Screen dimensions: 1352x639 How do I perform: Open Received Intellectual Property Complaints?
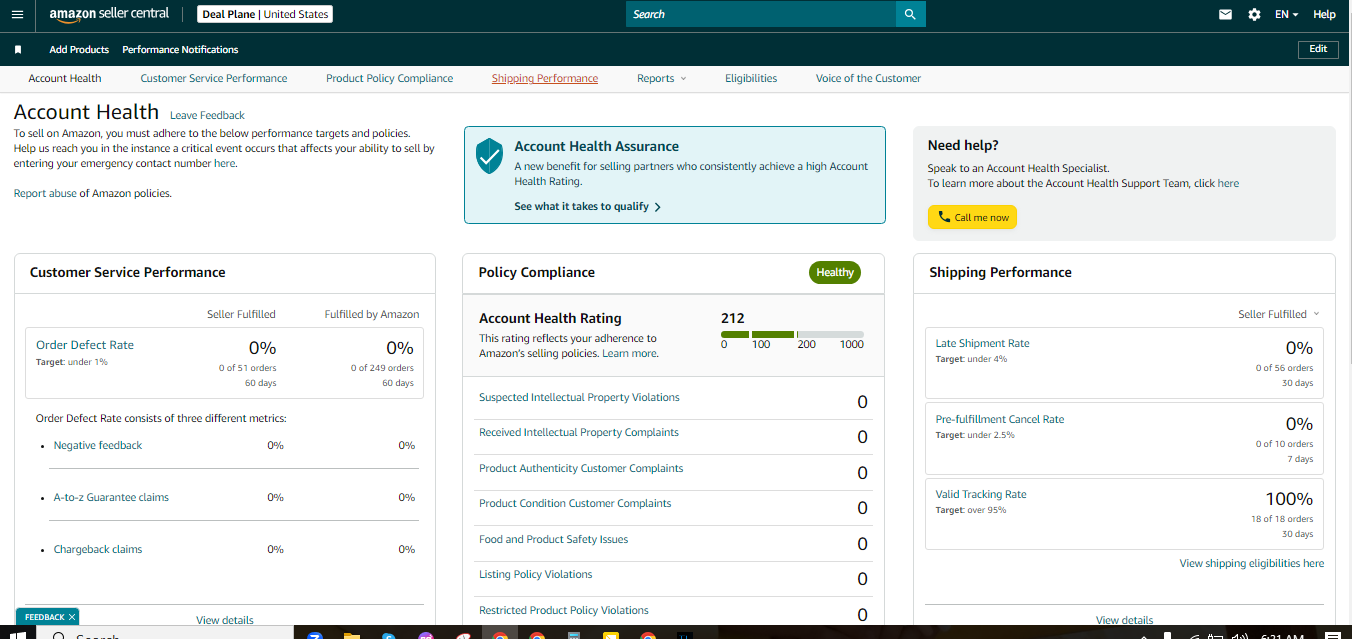(579, 432)
